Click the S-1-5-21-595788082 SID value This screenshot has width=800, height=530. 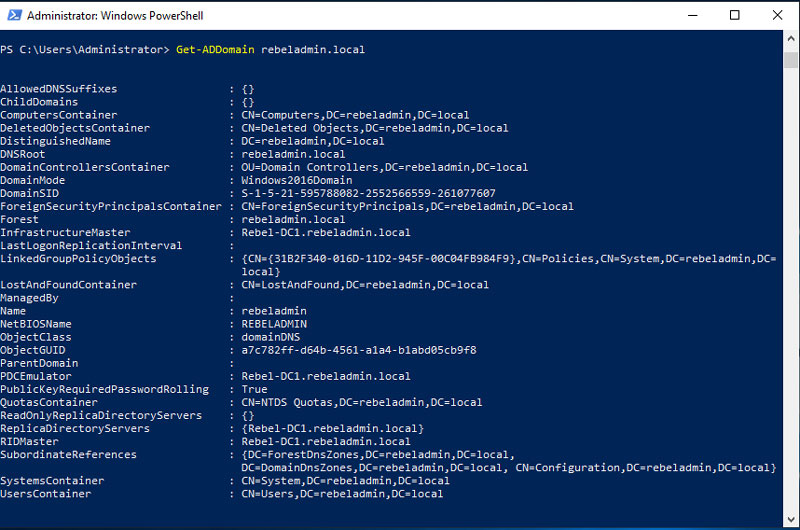(368, 193)
